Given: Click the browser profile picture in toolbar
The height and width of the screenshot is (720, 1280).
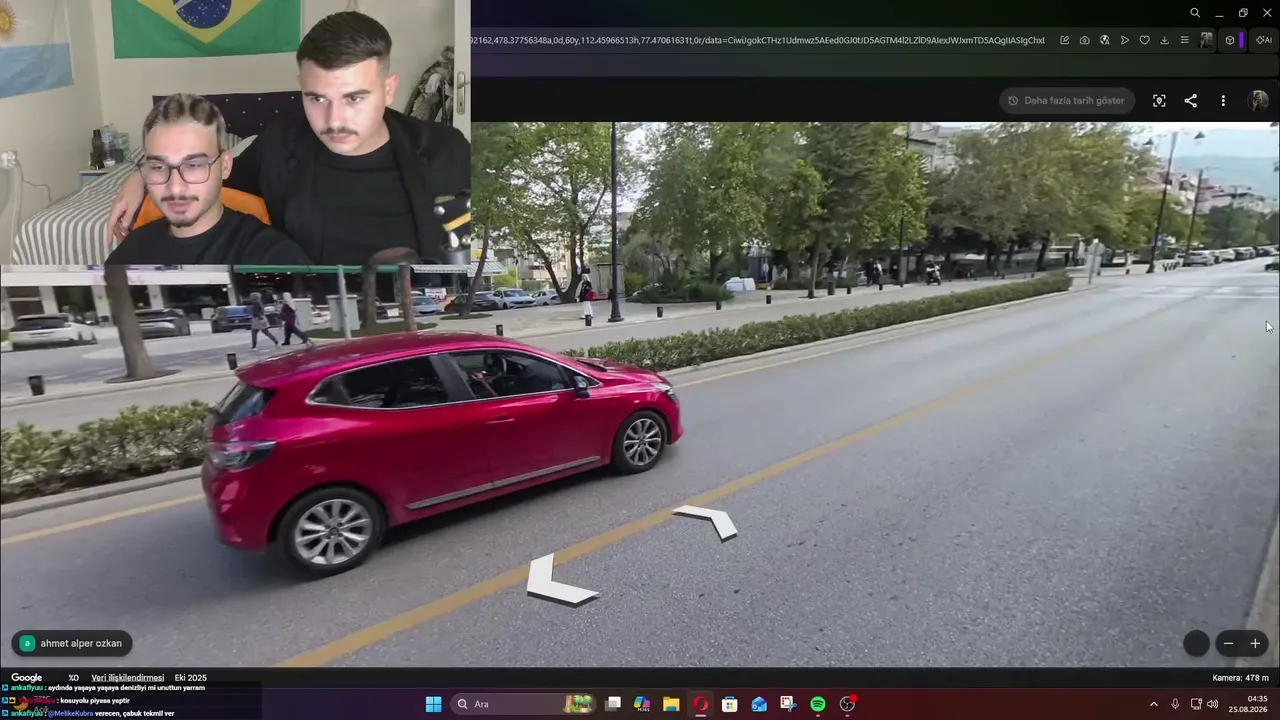Looking at the screenshot, I should click(x=1207, y=40).
